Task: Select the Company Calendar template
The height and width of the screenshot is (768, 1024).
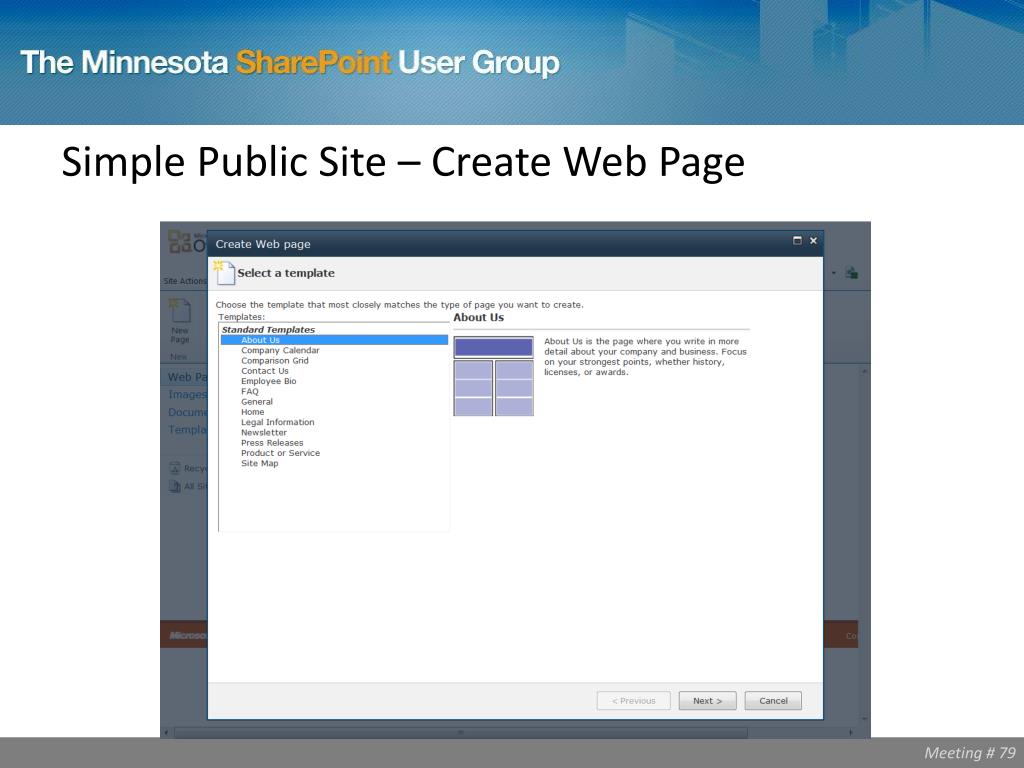Action: tap(280, 351)
